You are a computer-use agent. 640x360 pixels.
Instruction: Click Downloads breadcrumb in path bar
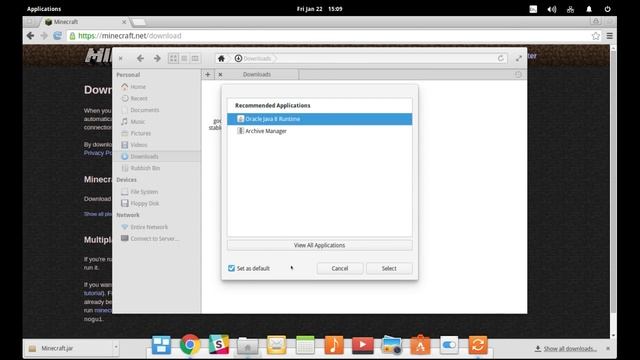click(x=253, y=58)
